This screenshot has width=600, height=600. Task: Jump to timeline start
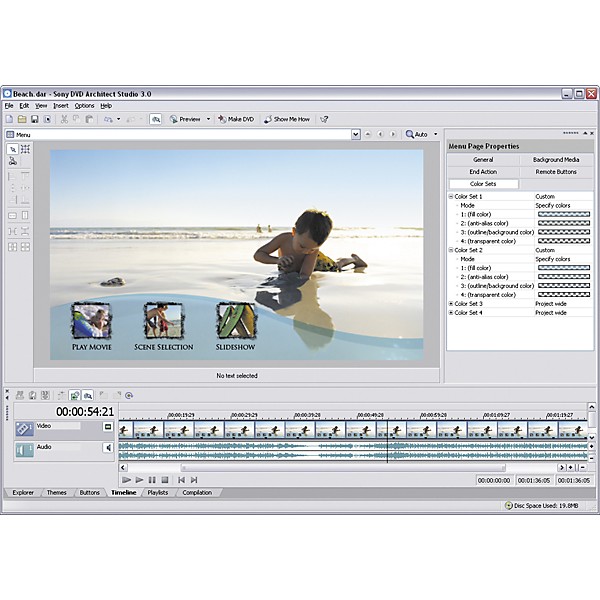tap(181, 480)
